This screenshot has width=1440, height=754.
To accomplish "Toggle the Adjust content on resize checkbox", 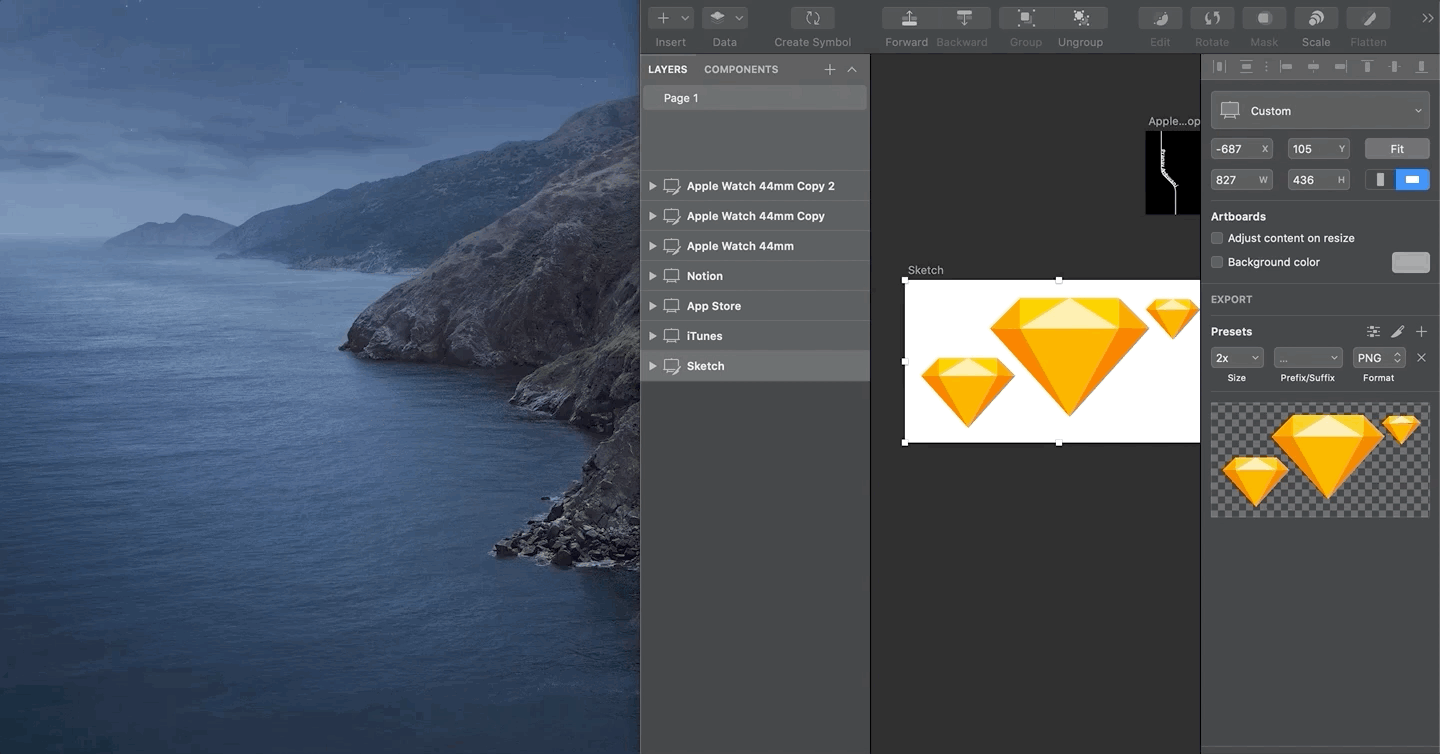I will (x=1217, y=238).
